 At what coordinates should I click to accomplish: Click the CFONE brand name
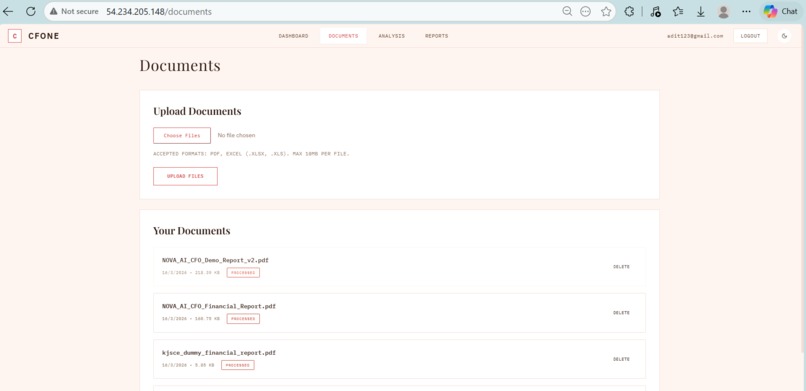(x=44, y=36)
